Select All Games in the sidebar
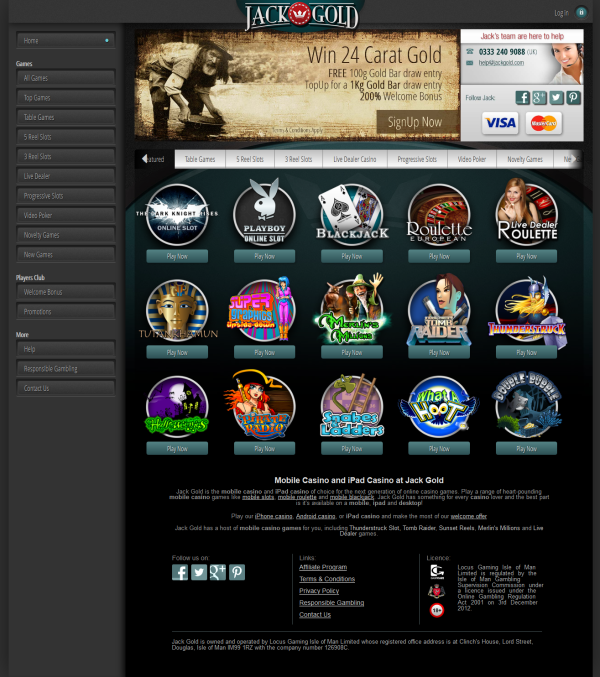 coord(66,78)
